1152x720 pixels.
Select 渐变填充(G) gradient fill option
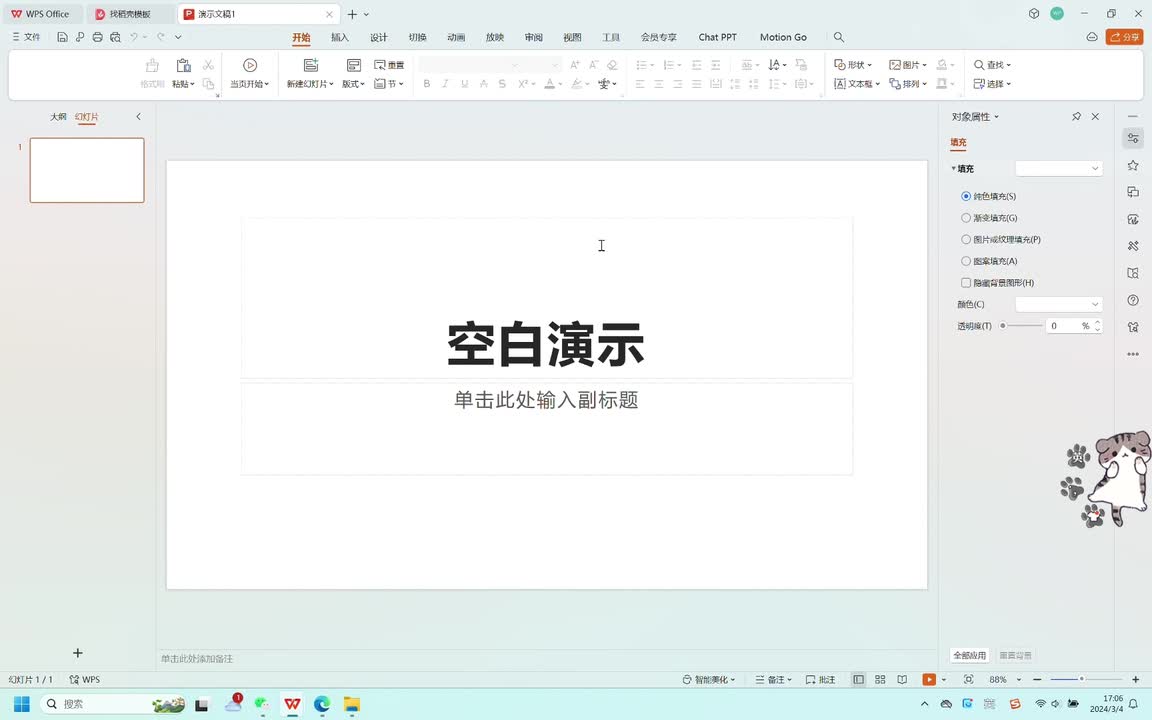[966, 218]
